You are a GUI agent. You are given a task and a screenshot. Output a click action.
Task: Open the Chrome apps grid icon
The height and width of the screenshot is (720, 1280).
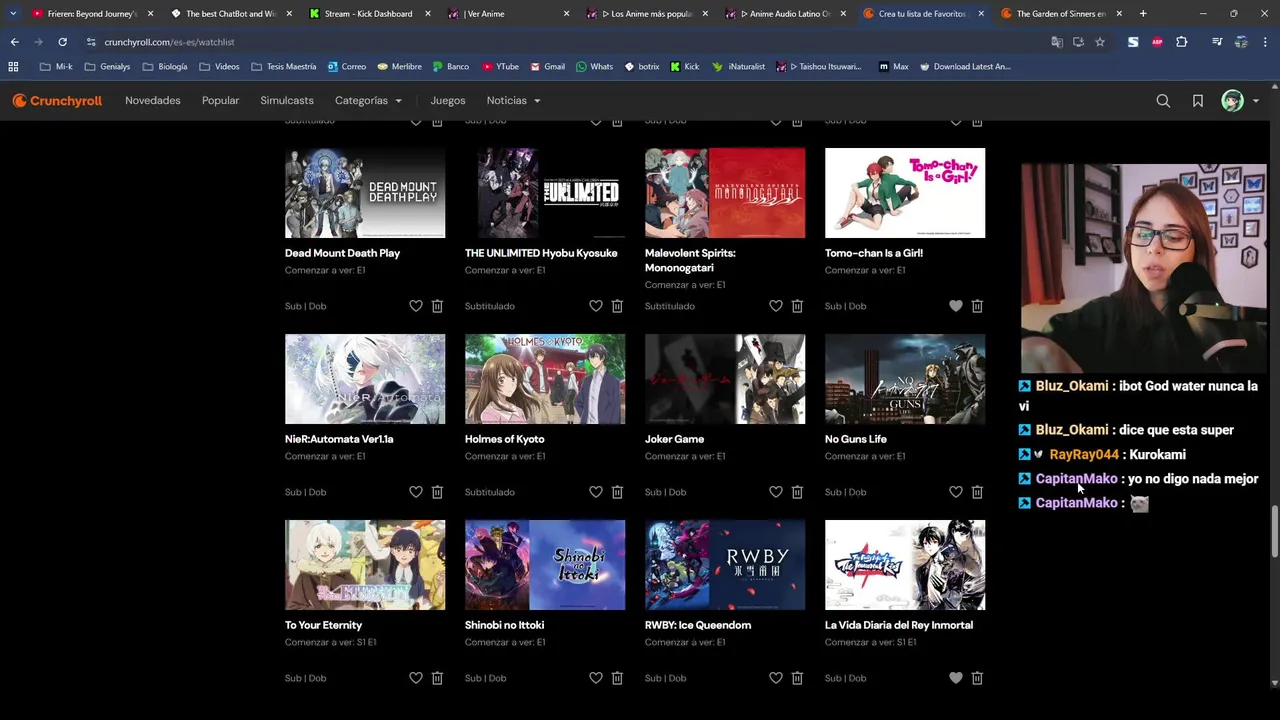[13, 66]
